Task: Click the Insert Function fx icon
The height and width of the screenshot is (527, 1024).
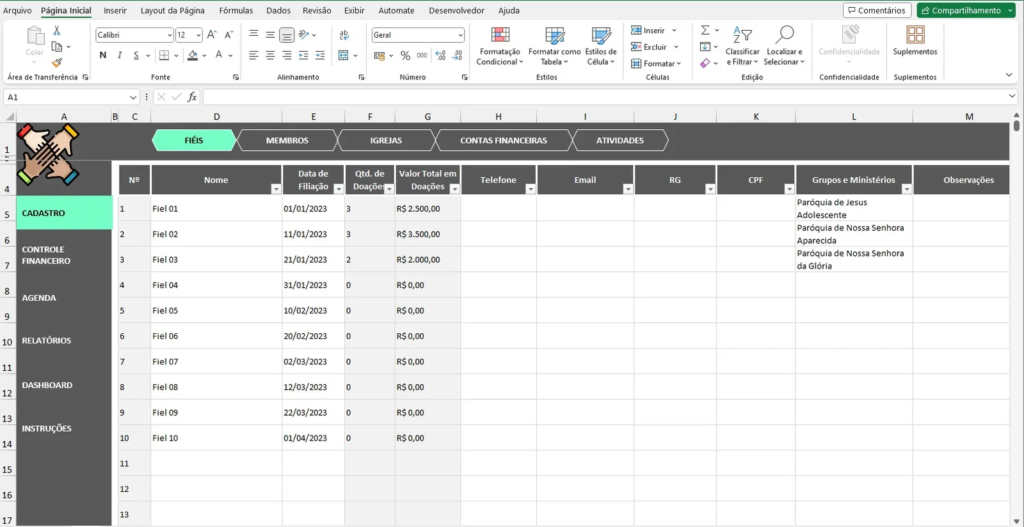Action: click(192, 97)
